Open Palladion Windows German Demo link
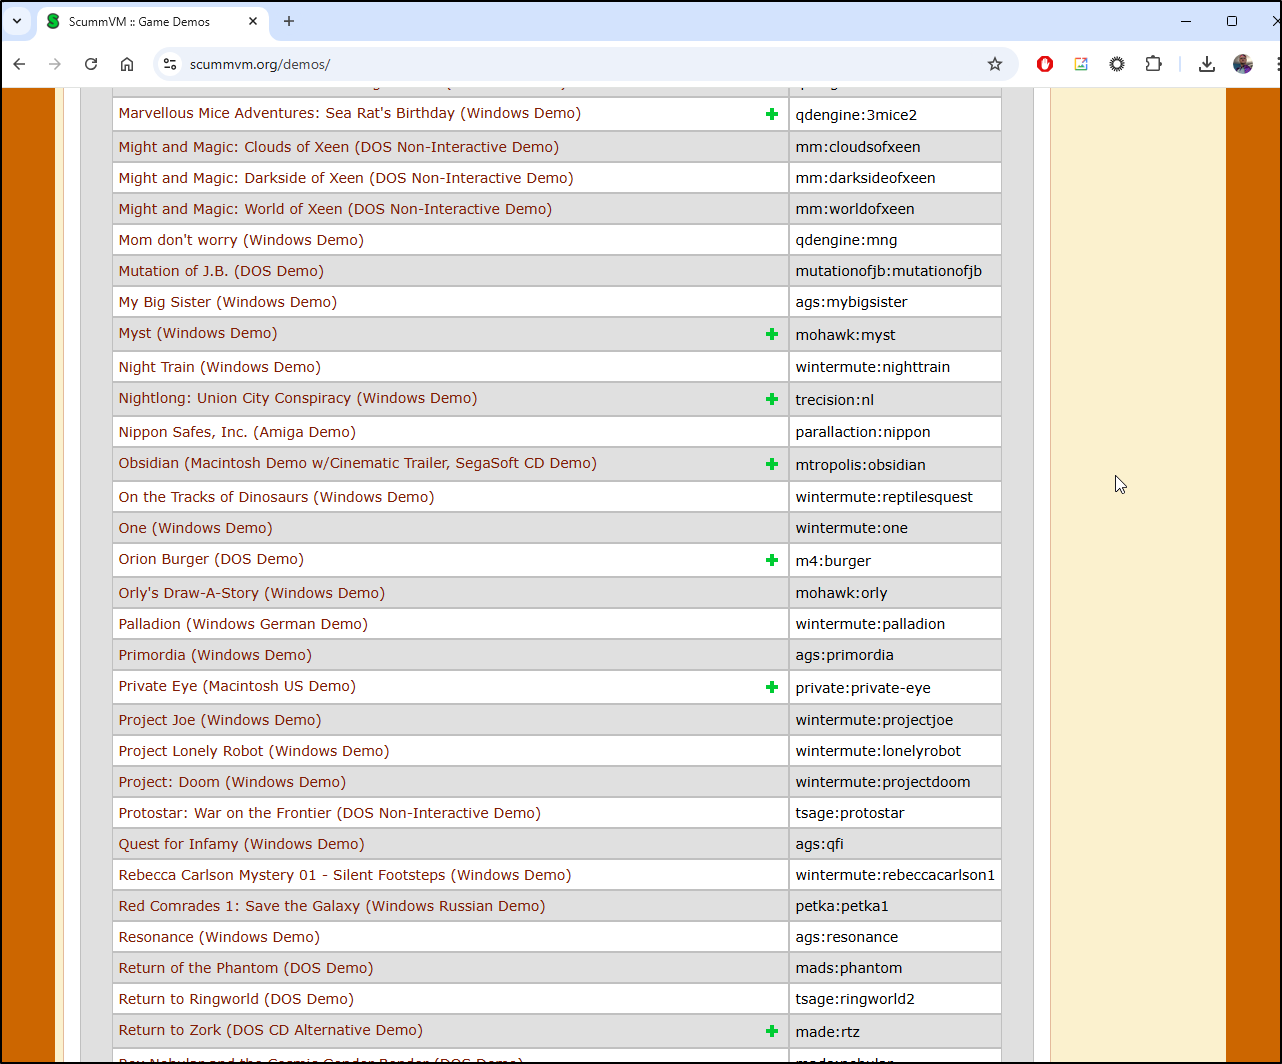 (x=243, y=624)
